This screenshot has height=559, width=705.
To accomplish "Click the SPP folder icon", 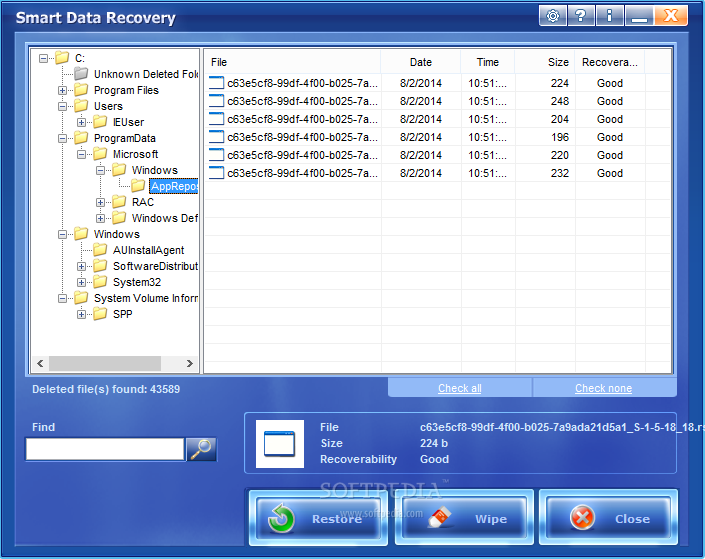I will (100, 313).
